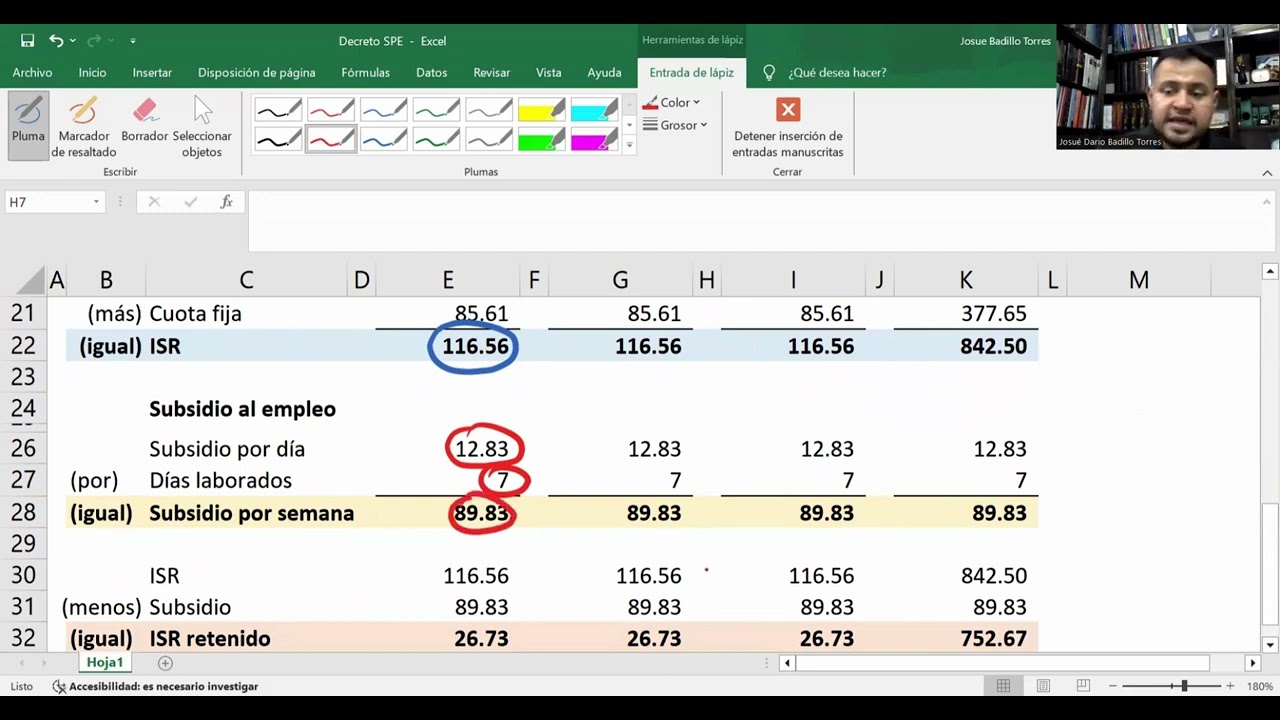
Task: Click Detener inserción de entradas manuscritas
Action: click(x=788, y=127)
